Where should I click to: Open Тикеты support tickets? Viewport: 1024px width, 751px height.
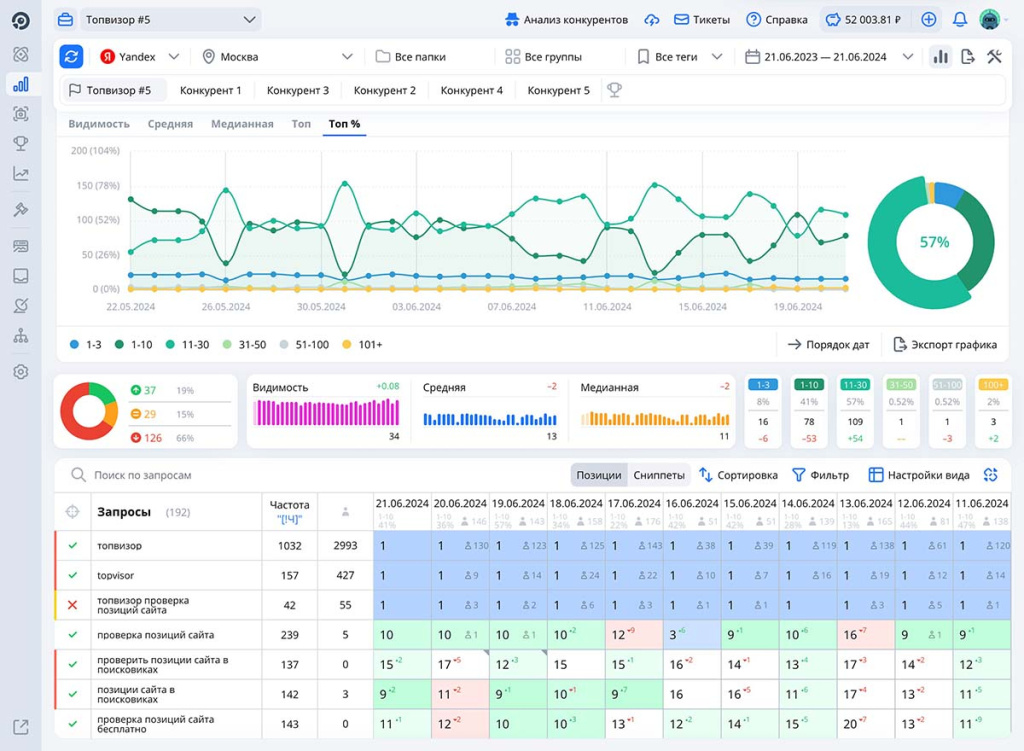point(702,20)
